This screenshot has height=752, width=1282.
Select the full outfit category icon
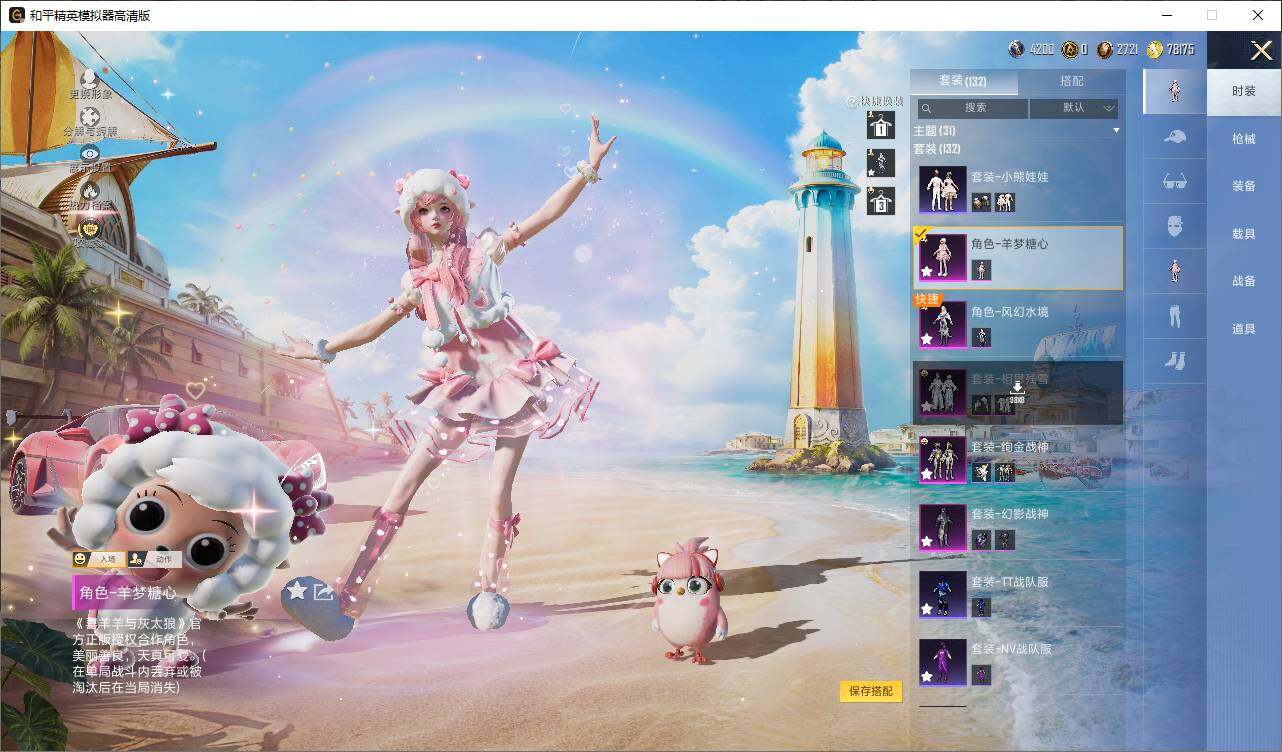pos(1175,91)
